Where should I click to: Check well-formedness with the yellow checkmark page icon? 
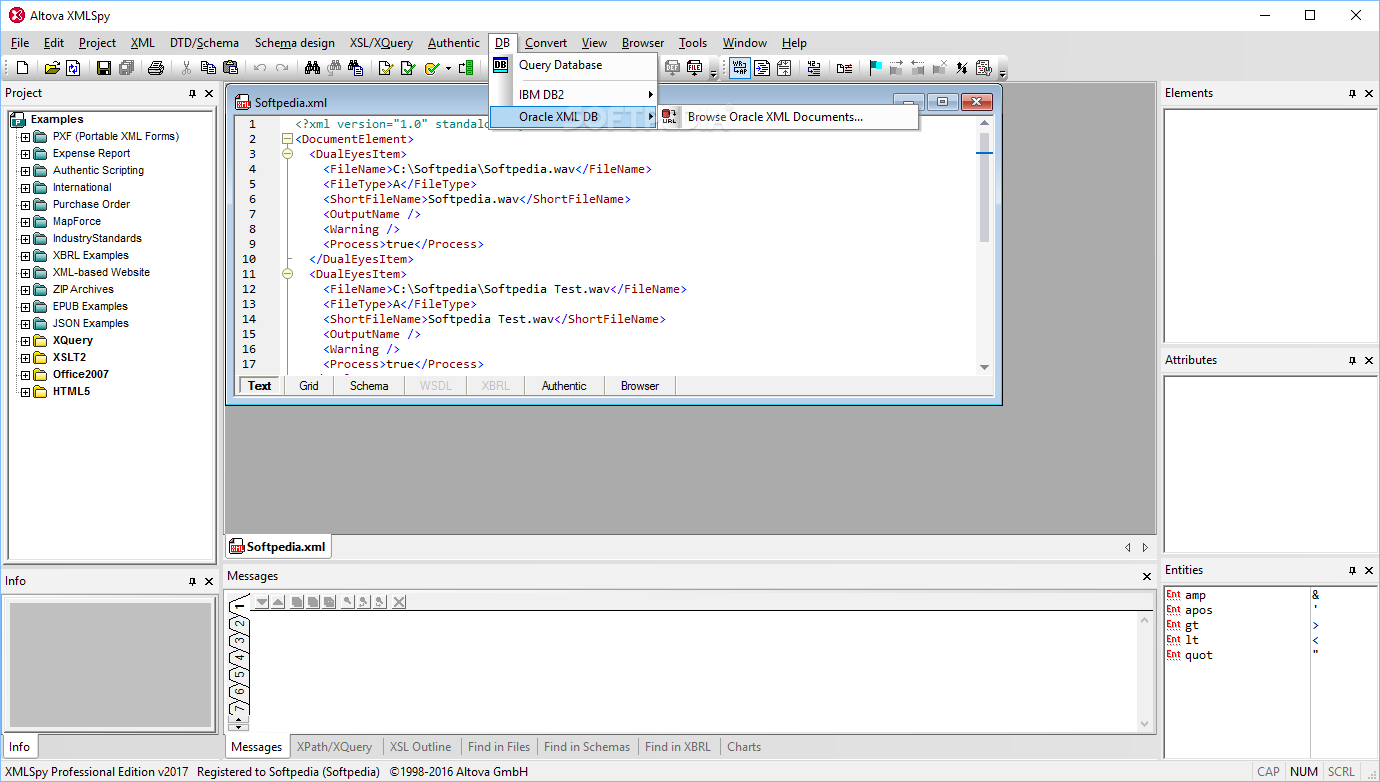point(385,68)
